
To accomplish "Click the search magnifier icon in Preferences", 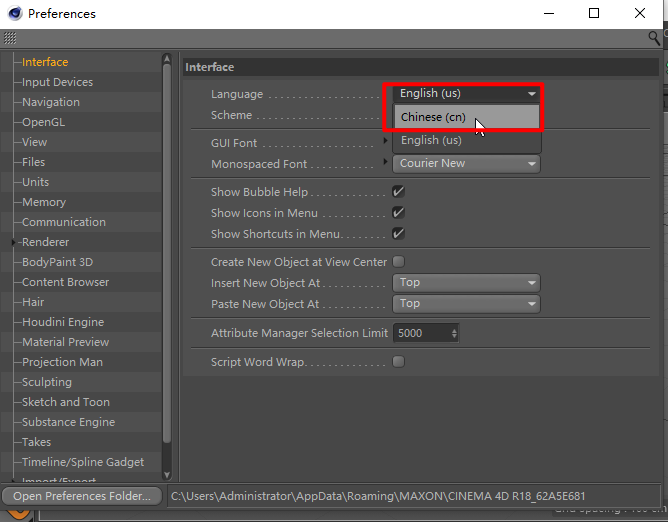I will (655, 38).
